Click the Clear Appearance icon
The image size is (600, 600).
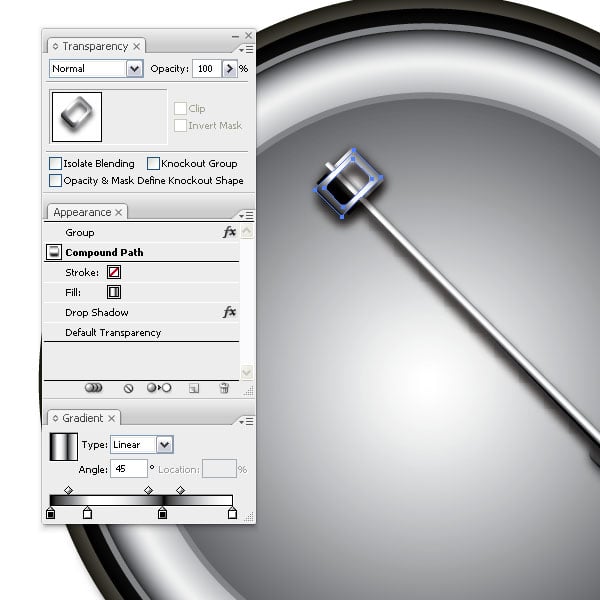(129, 388)
